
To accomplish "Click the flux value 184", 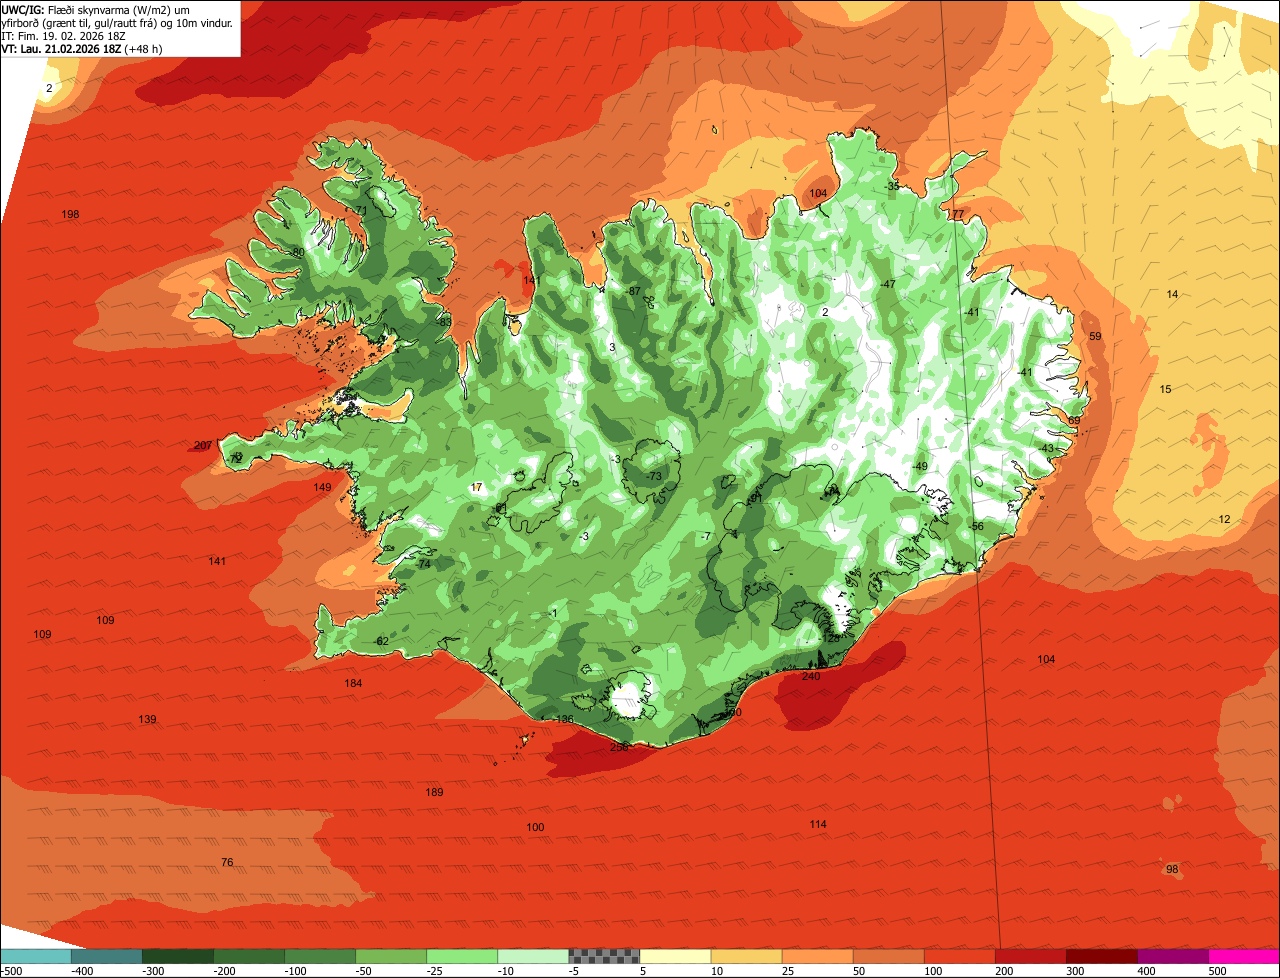I will click(353, 684).
